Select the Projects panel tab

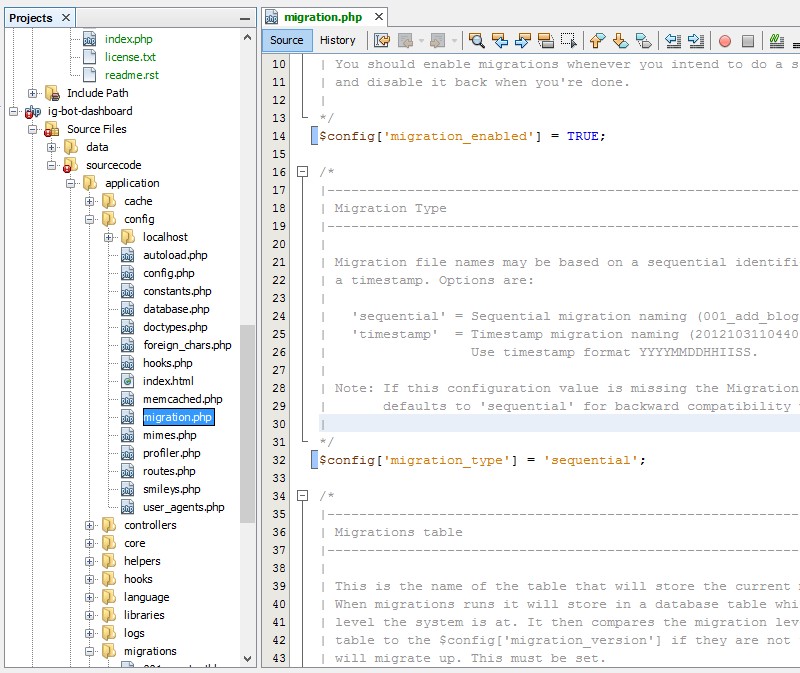31,18
